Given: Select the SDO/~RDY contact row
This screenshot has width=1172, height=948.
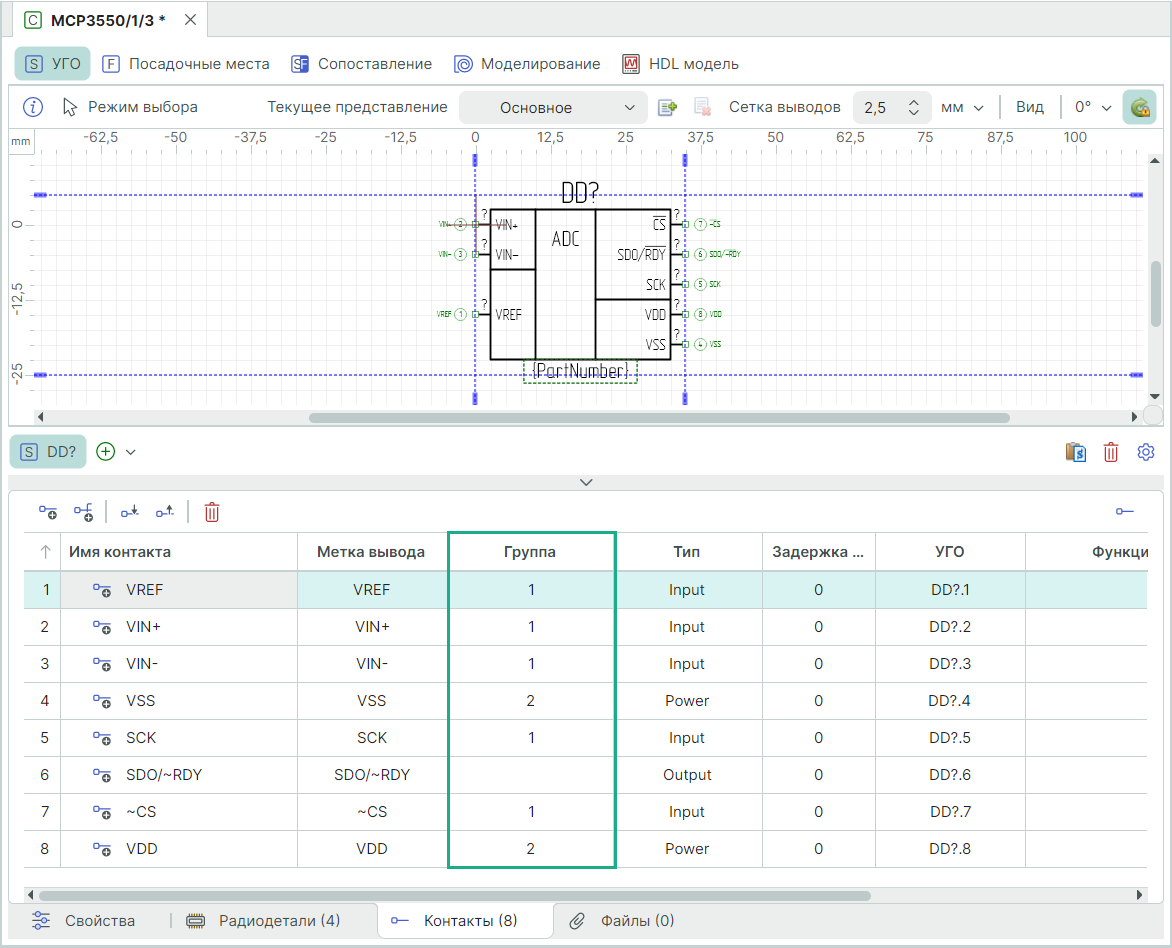Looking at the screenshot, I should click(x=164, y=775).
